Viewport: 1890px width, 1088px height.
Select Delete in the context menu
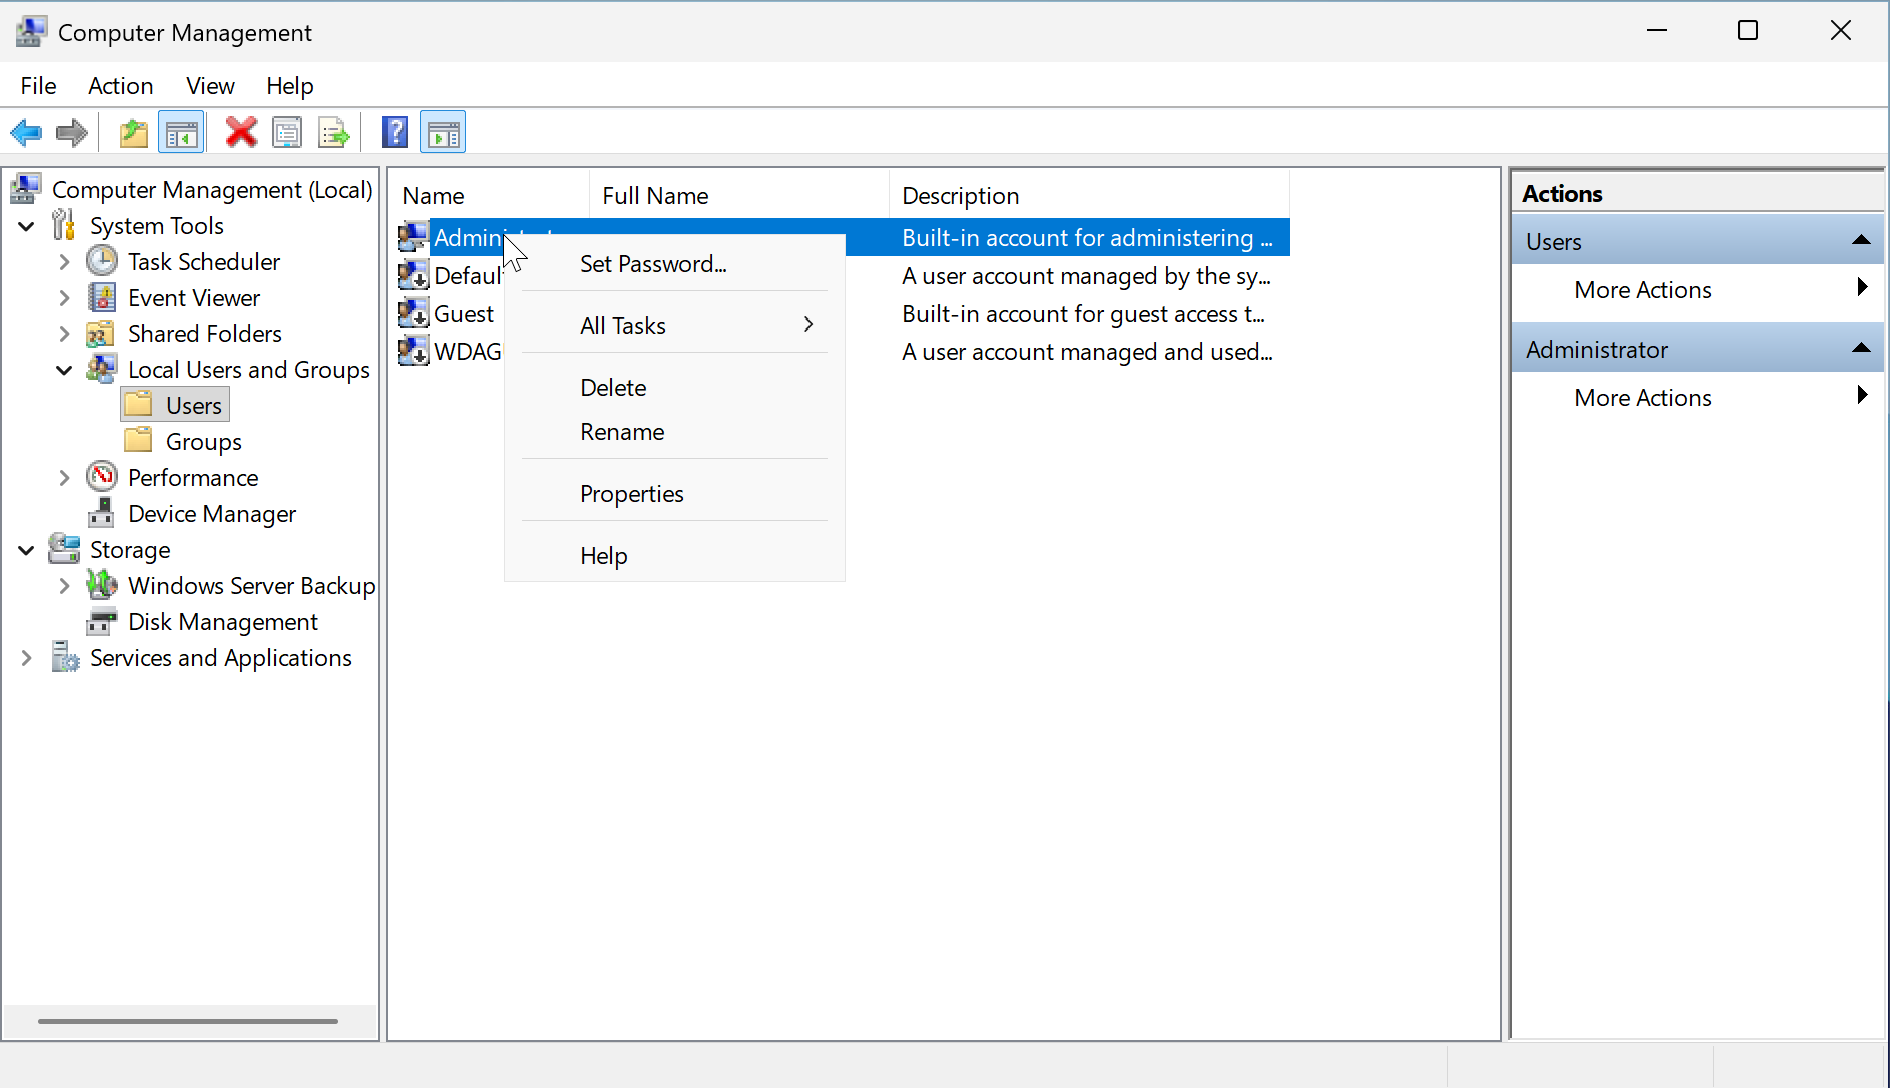pyautogui.click(x=675, y=387)
